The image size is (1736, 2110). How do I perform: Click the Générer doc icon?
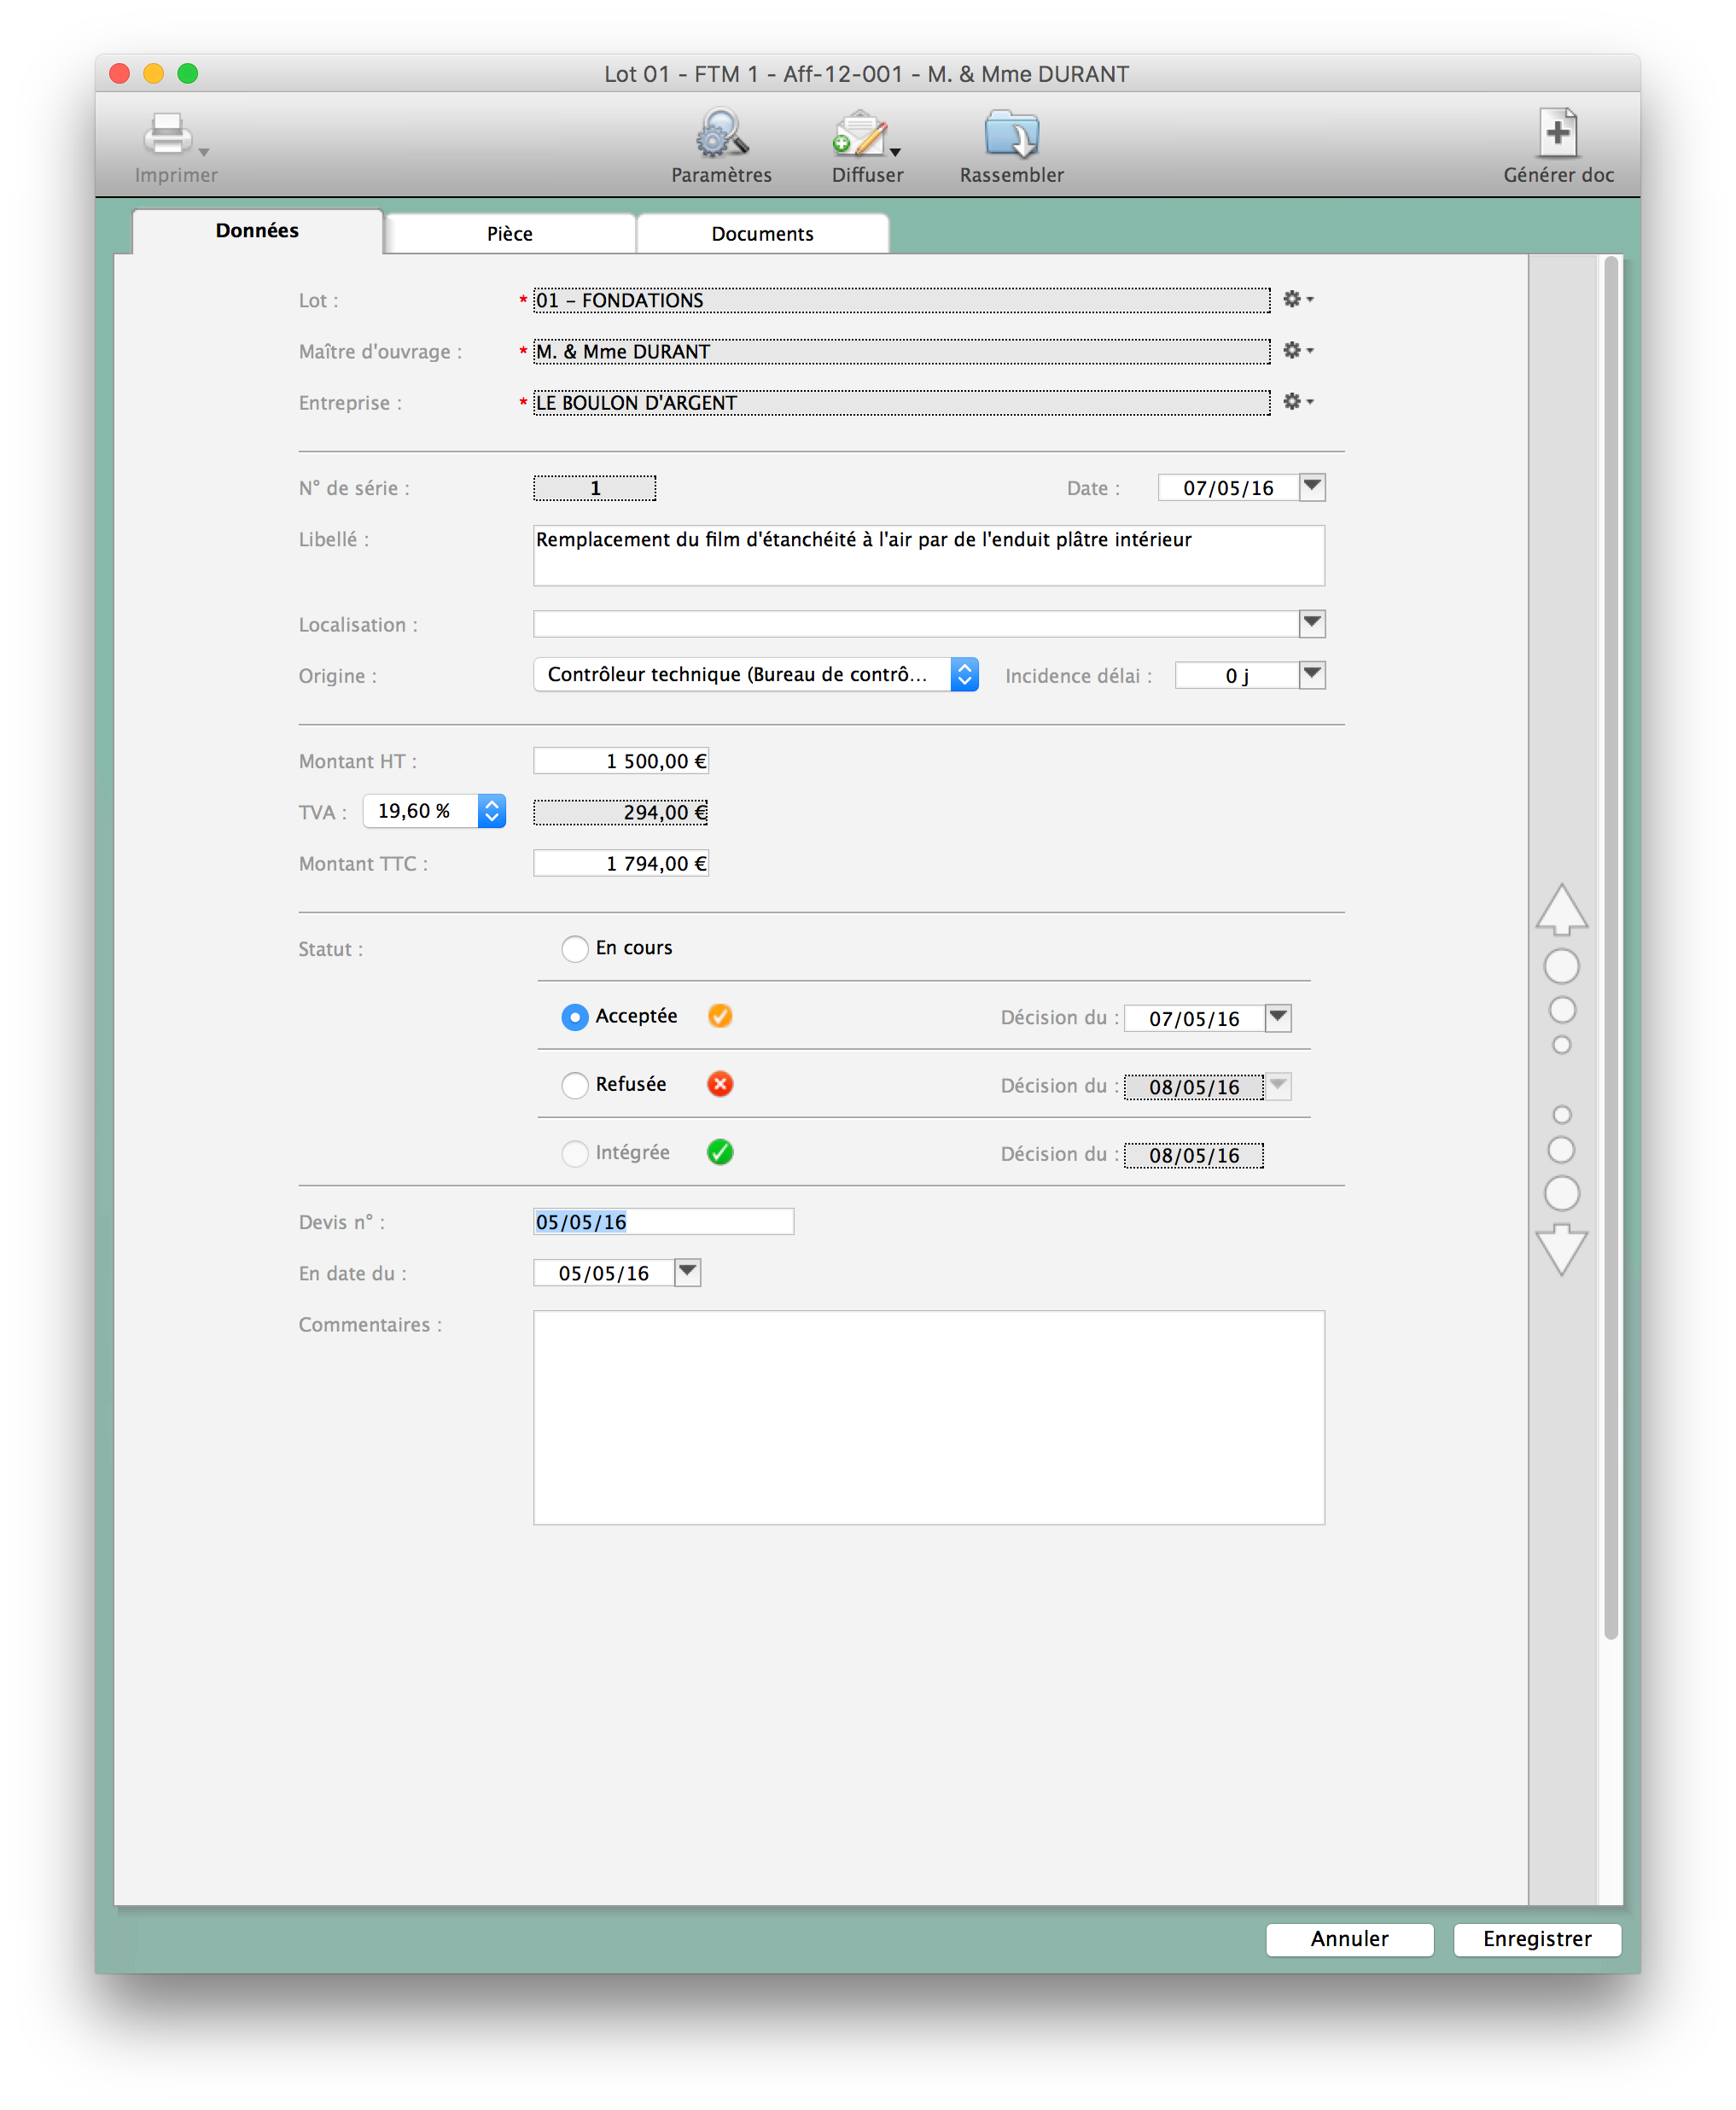[x=1557, y=133]
